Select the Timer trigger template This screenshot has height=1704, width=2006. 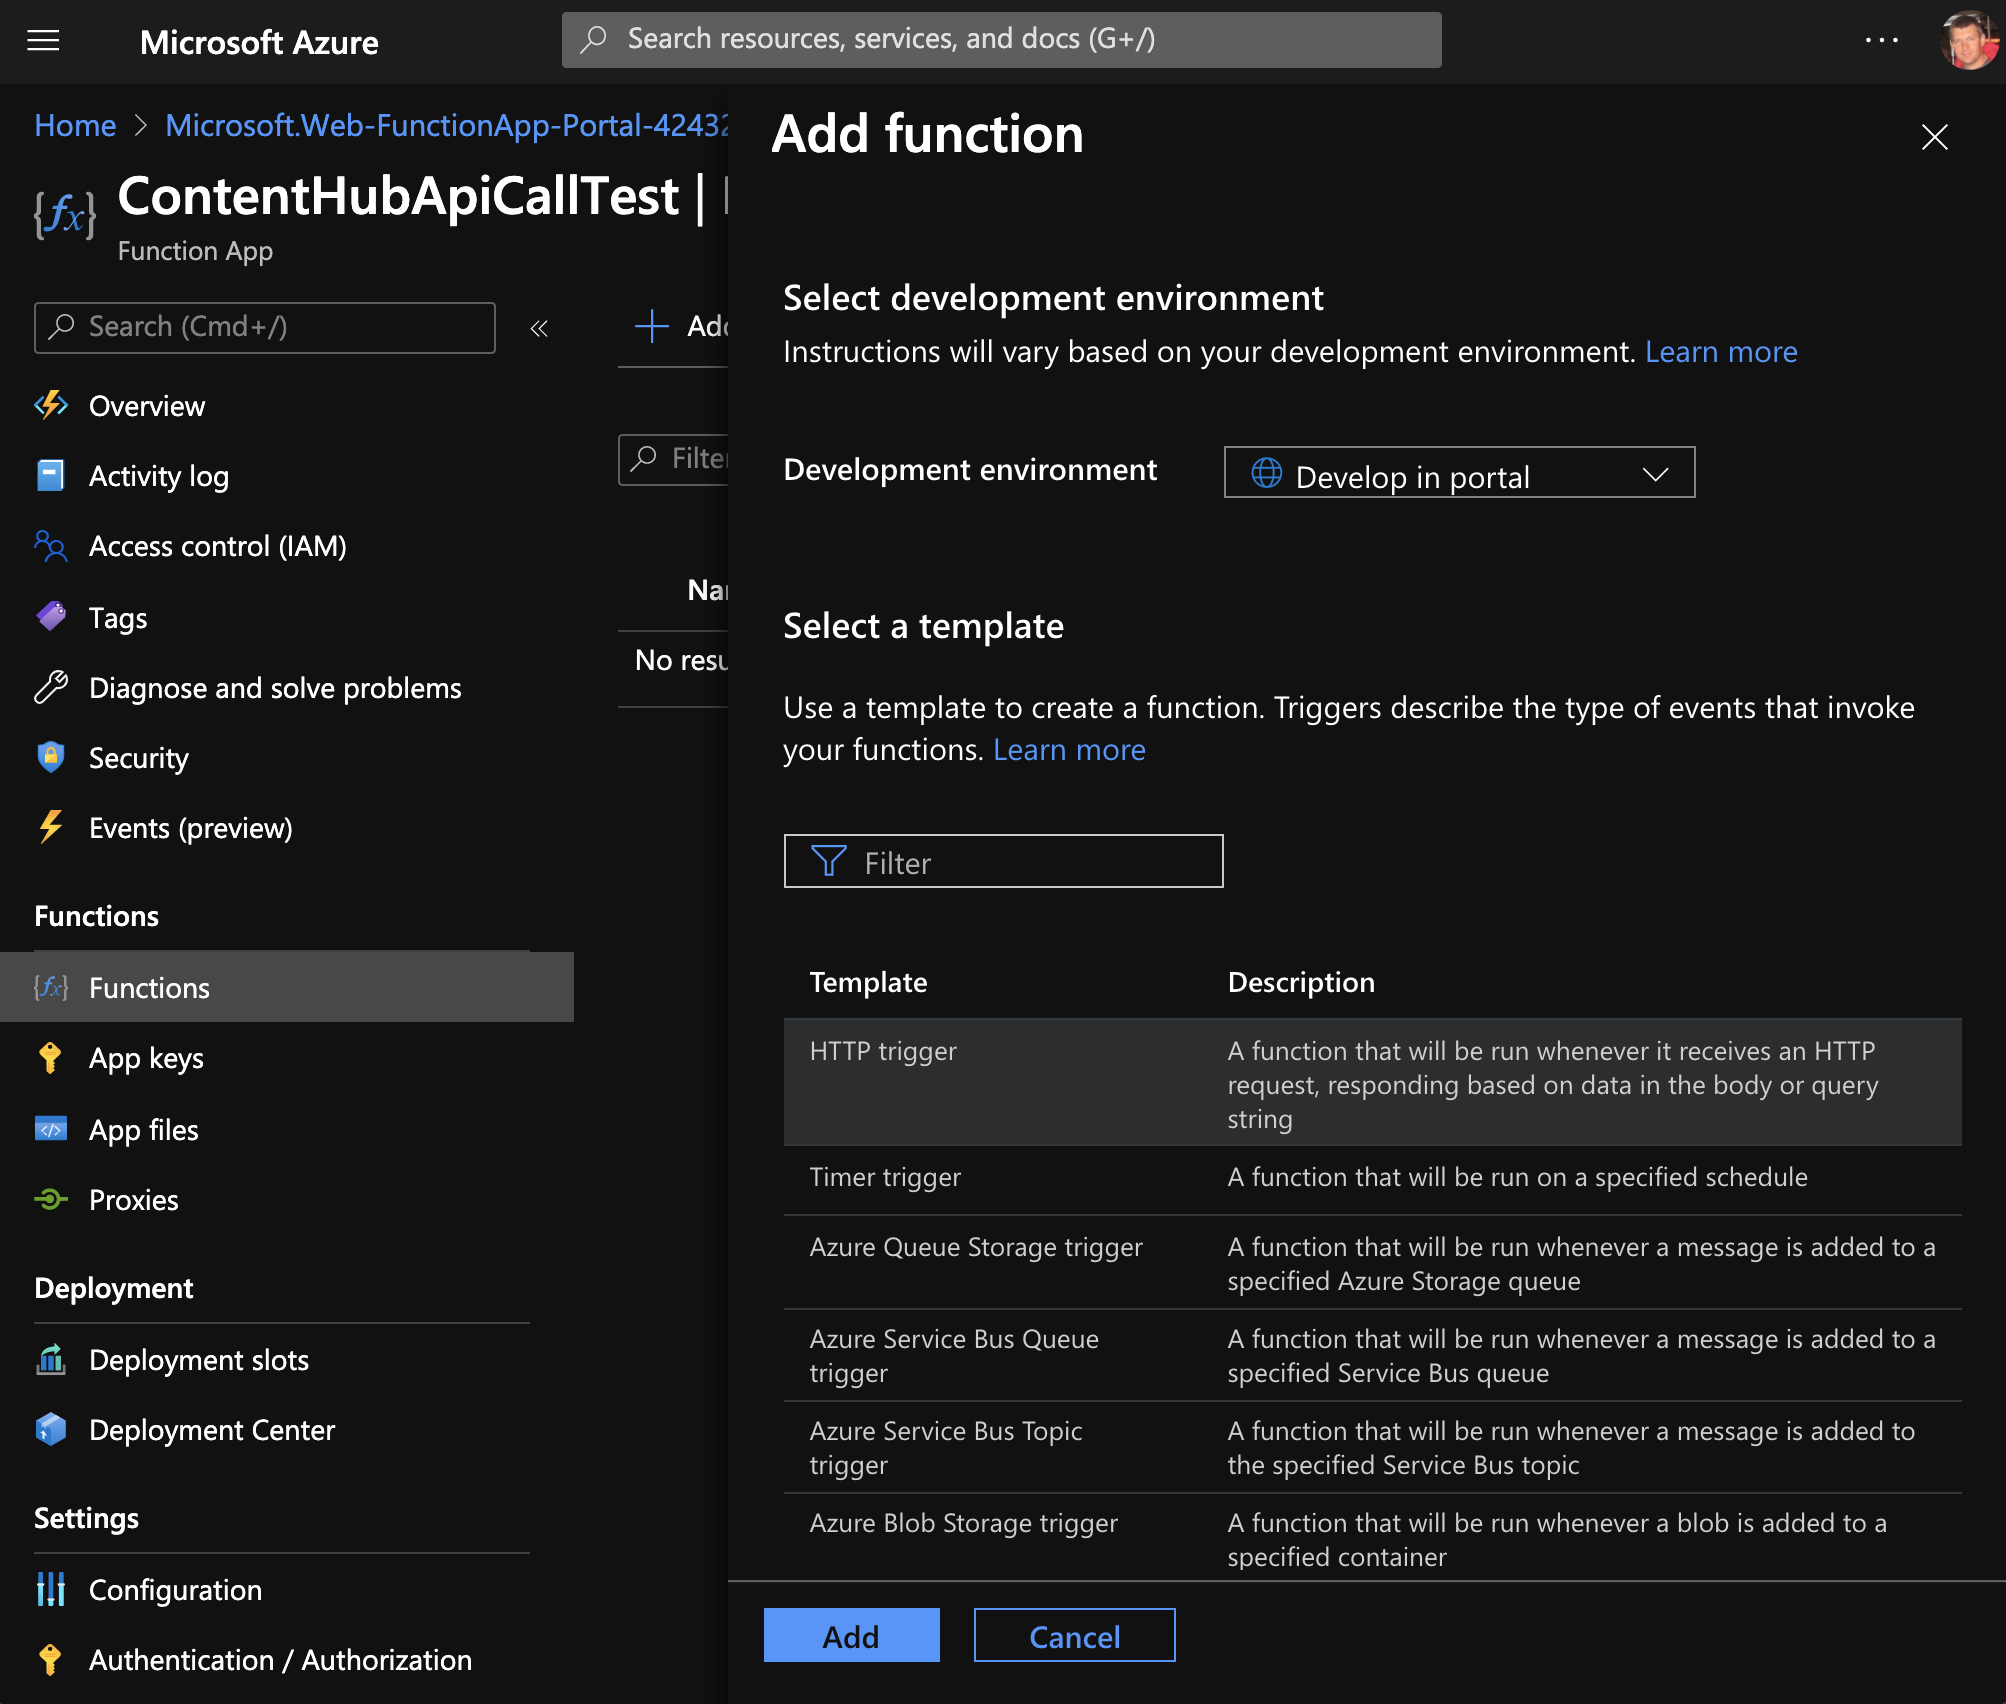[1372, 1180]
